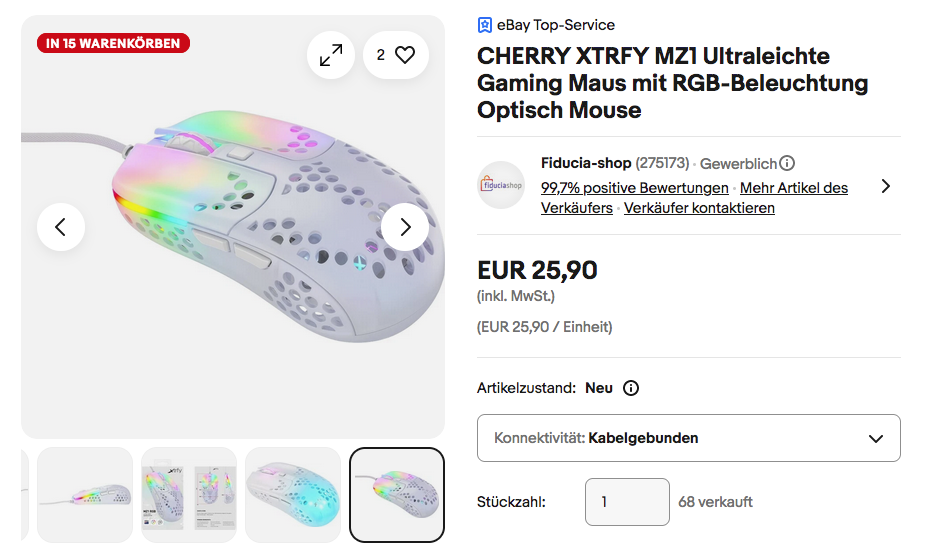
Task: Open Mehr Artikel des Verkäufers link
Action: 794,188
